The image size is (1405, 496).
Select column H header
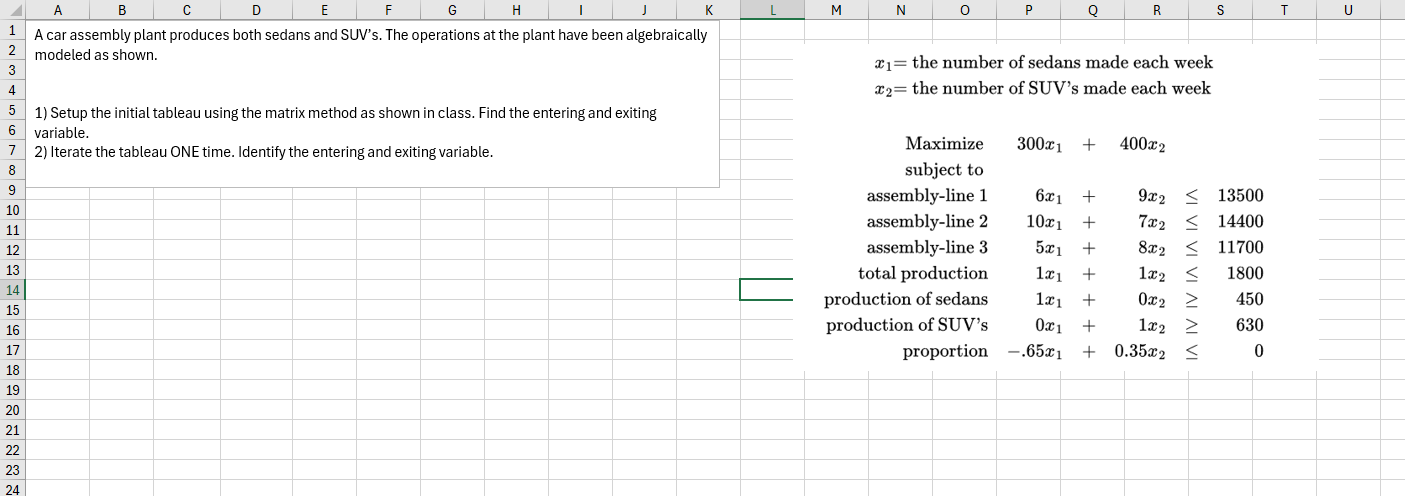coord(515,9)
